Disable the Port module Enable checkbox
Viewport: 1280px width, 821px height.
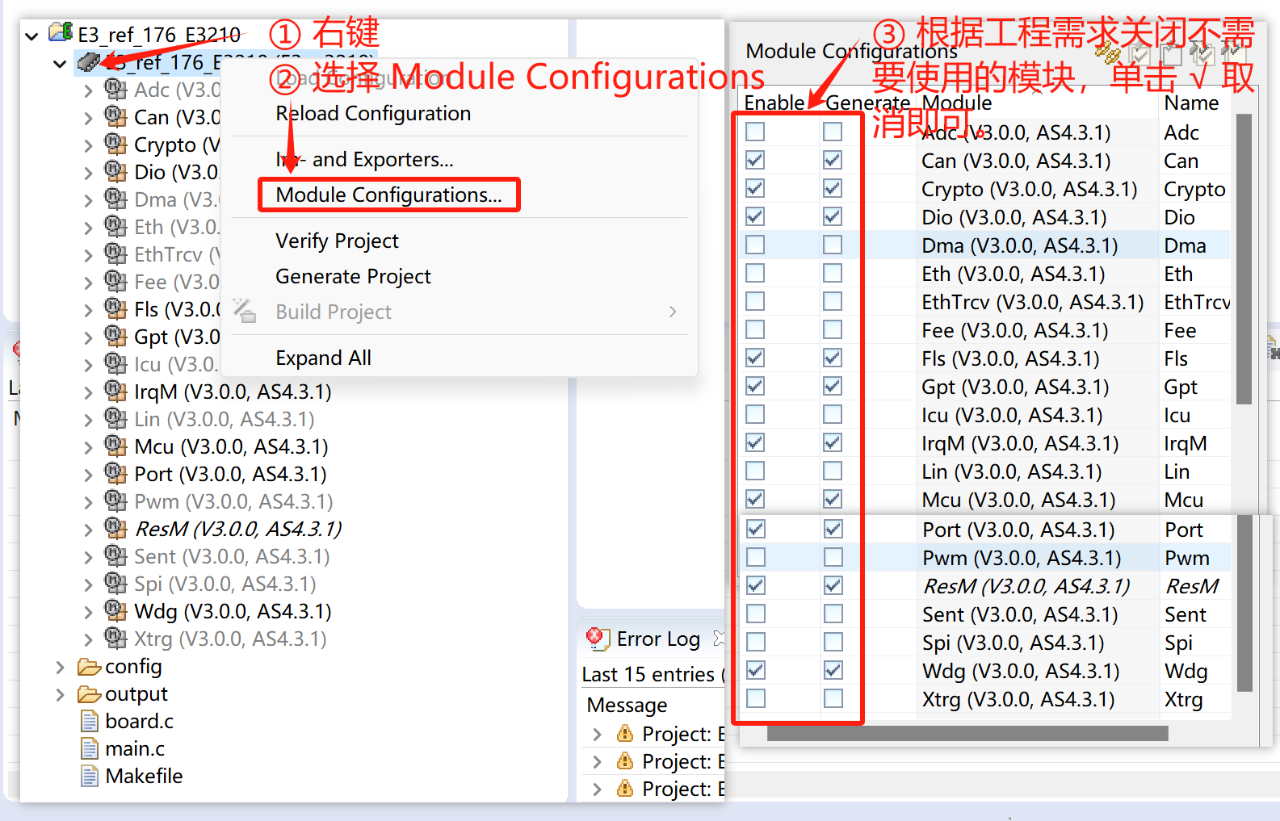[754, 528]
